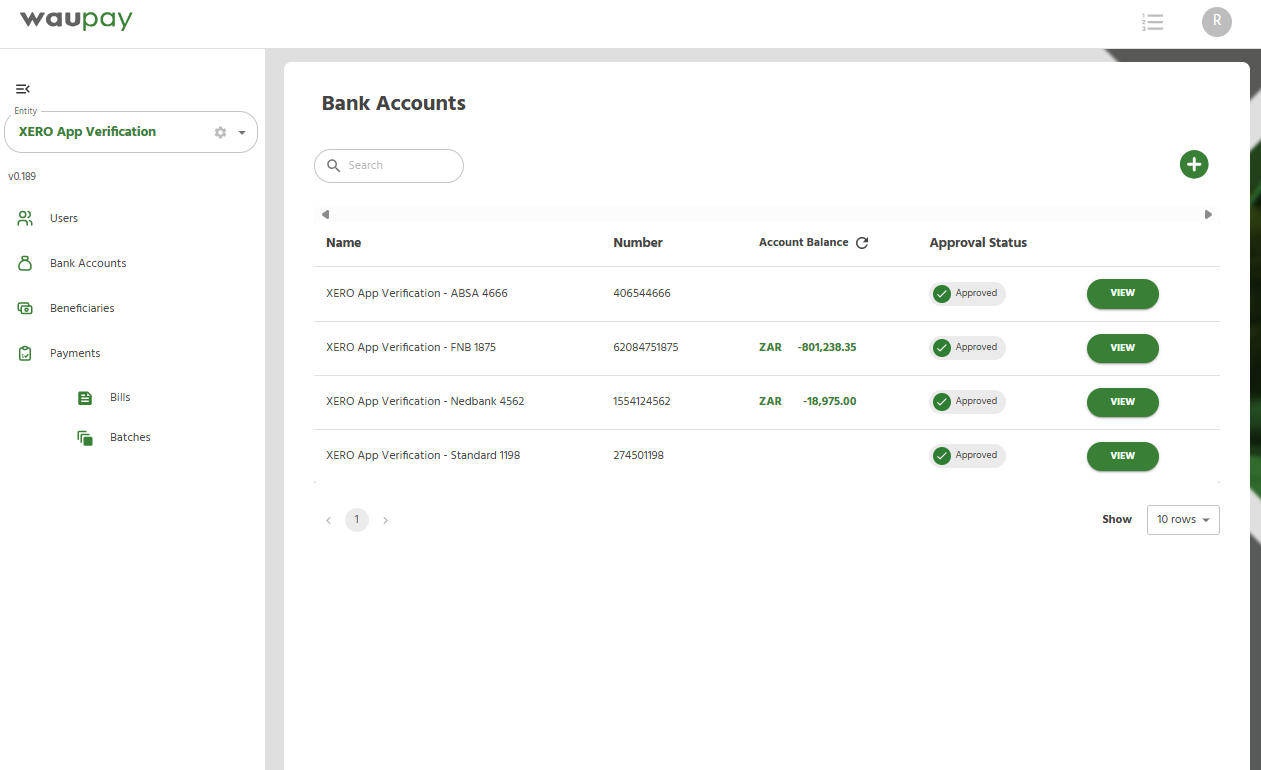Click the entity settings gear icon
The width and height of the screenshot is (1261, 770).
(x=220, y=132)
